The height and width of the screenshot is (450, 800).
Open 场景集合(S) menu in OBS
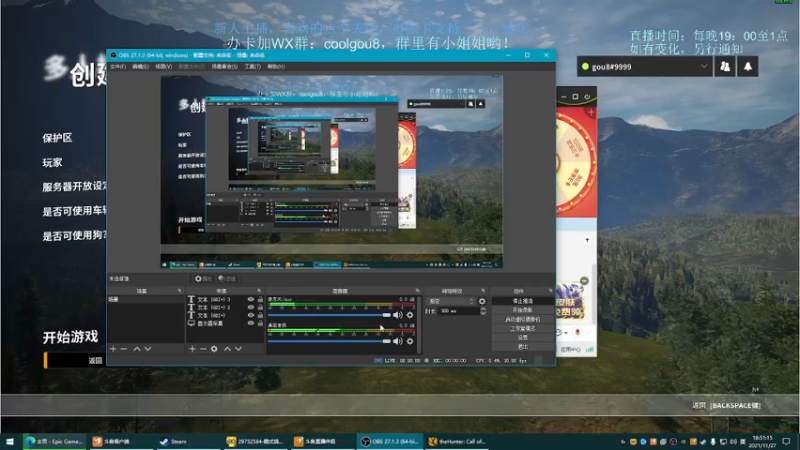coord(224,66)
